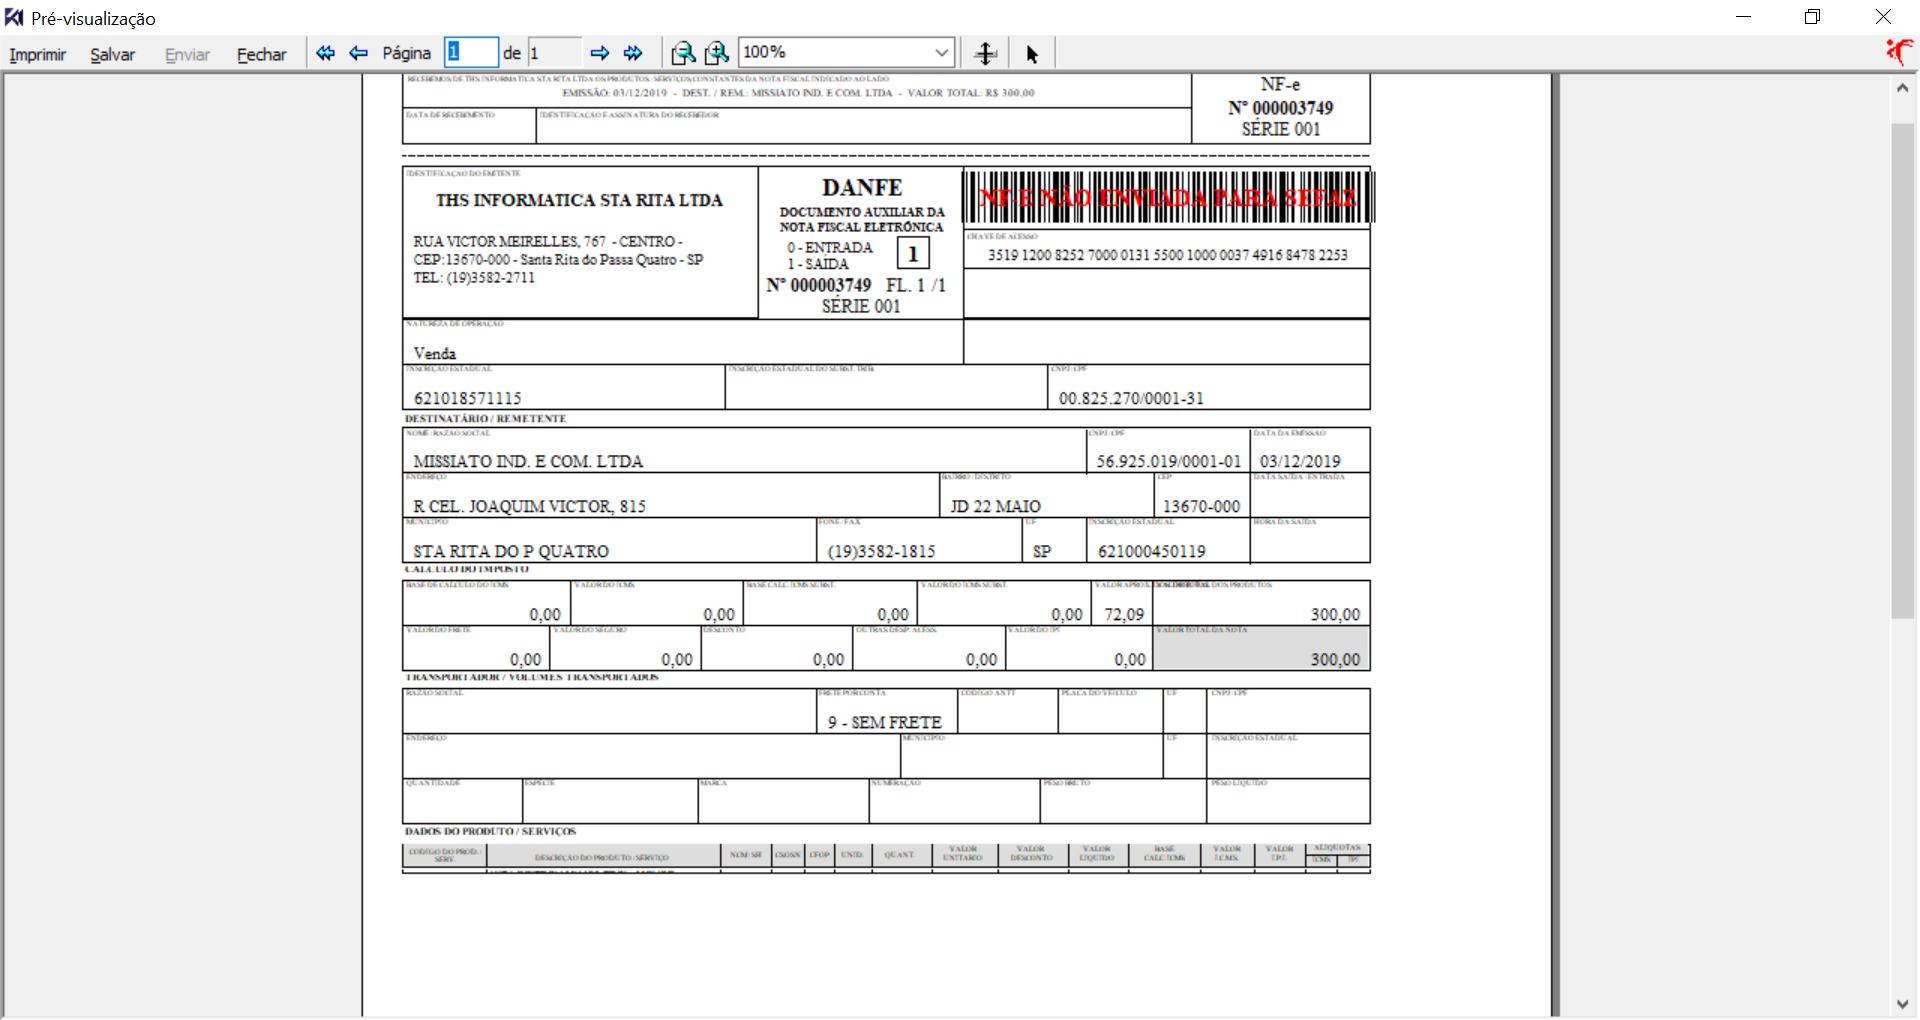
Task: Click the Venda operation nature text
Action: [x=434, y=353]
